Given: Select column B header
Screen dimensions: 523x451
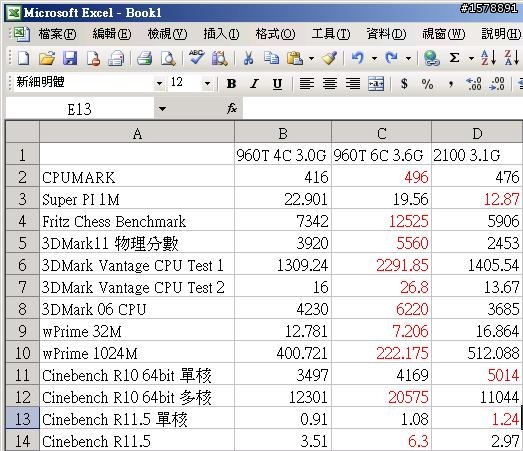Looking at the screenshot, I should 283,133.
